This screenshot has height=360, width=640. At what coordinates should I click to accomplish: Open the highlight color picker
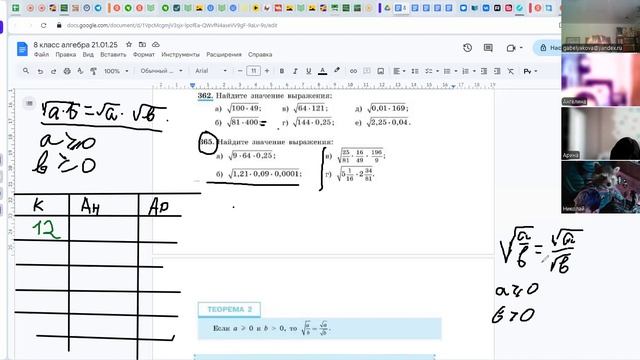337,71
